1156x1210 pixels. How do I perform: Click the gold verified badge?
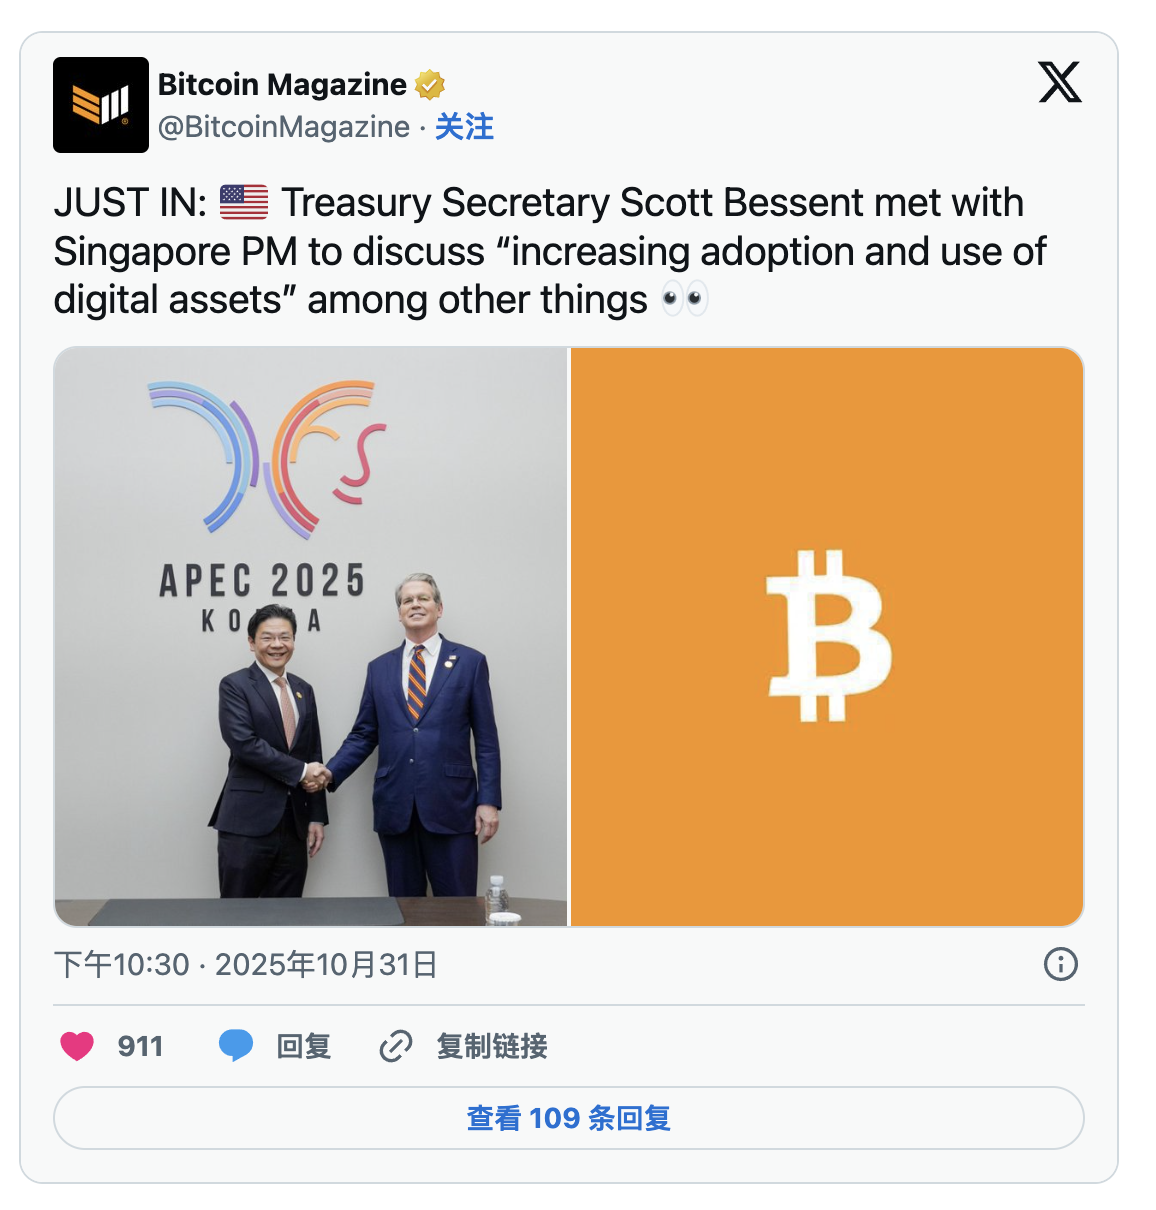tap(430, 85)
